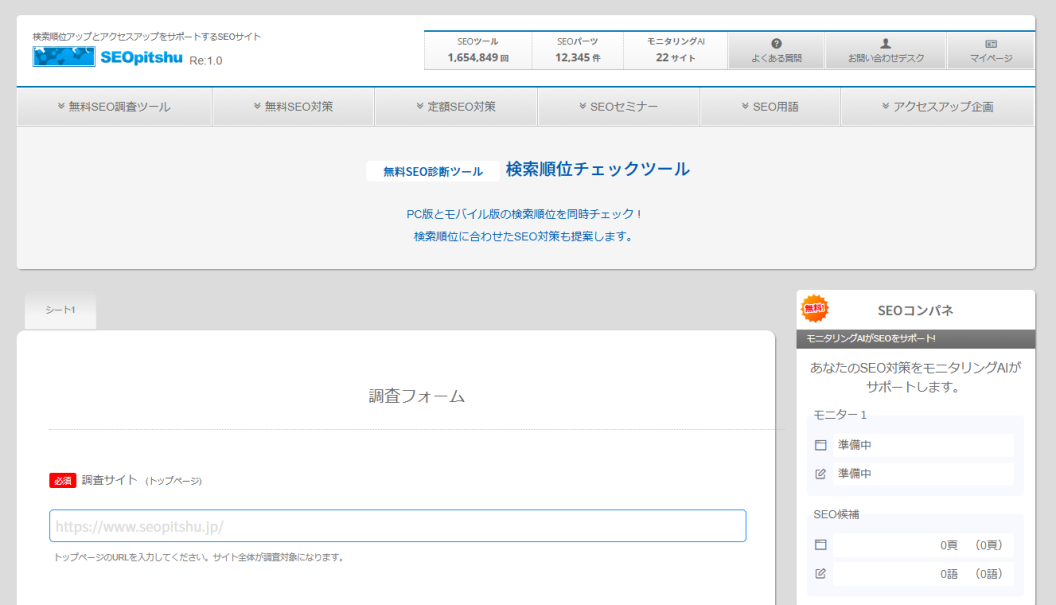Open マイページ card icon
The width and height of the screenshot is (1056, 605).
(990, 44)
